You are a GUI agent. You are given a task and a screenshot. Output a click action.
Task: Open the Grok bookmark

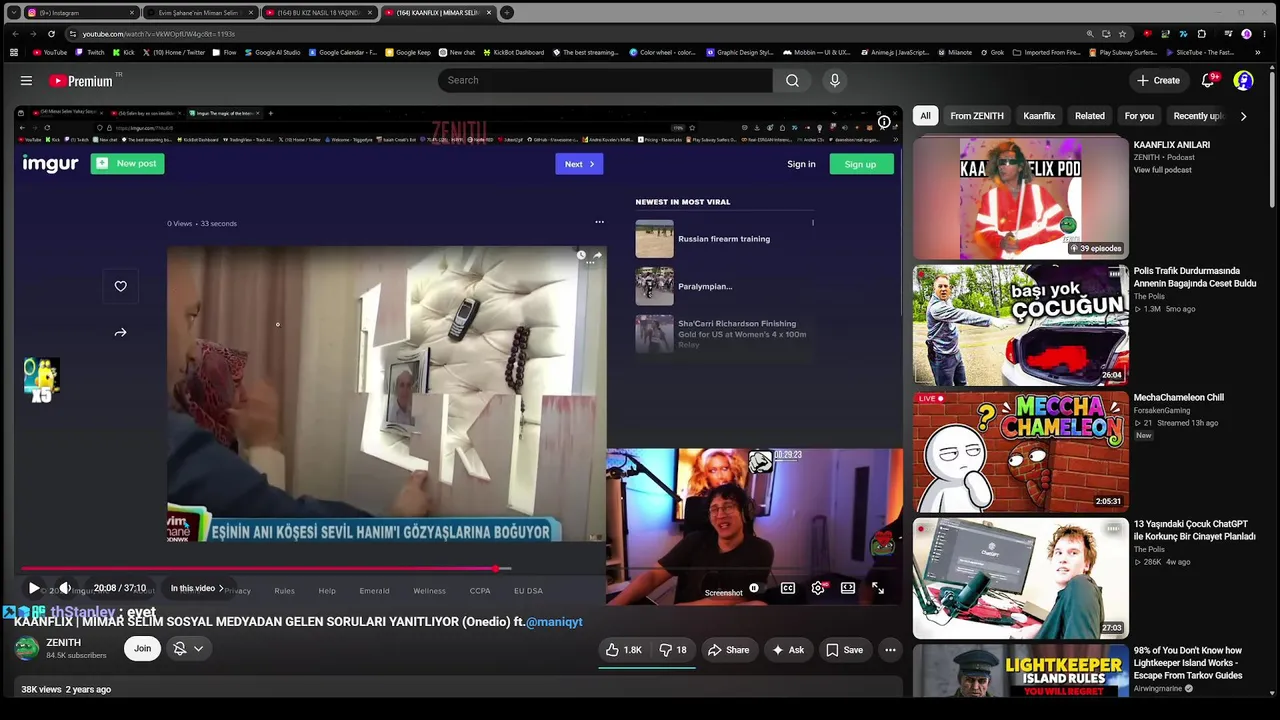[991, 52]
